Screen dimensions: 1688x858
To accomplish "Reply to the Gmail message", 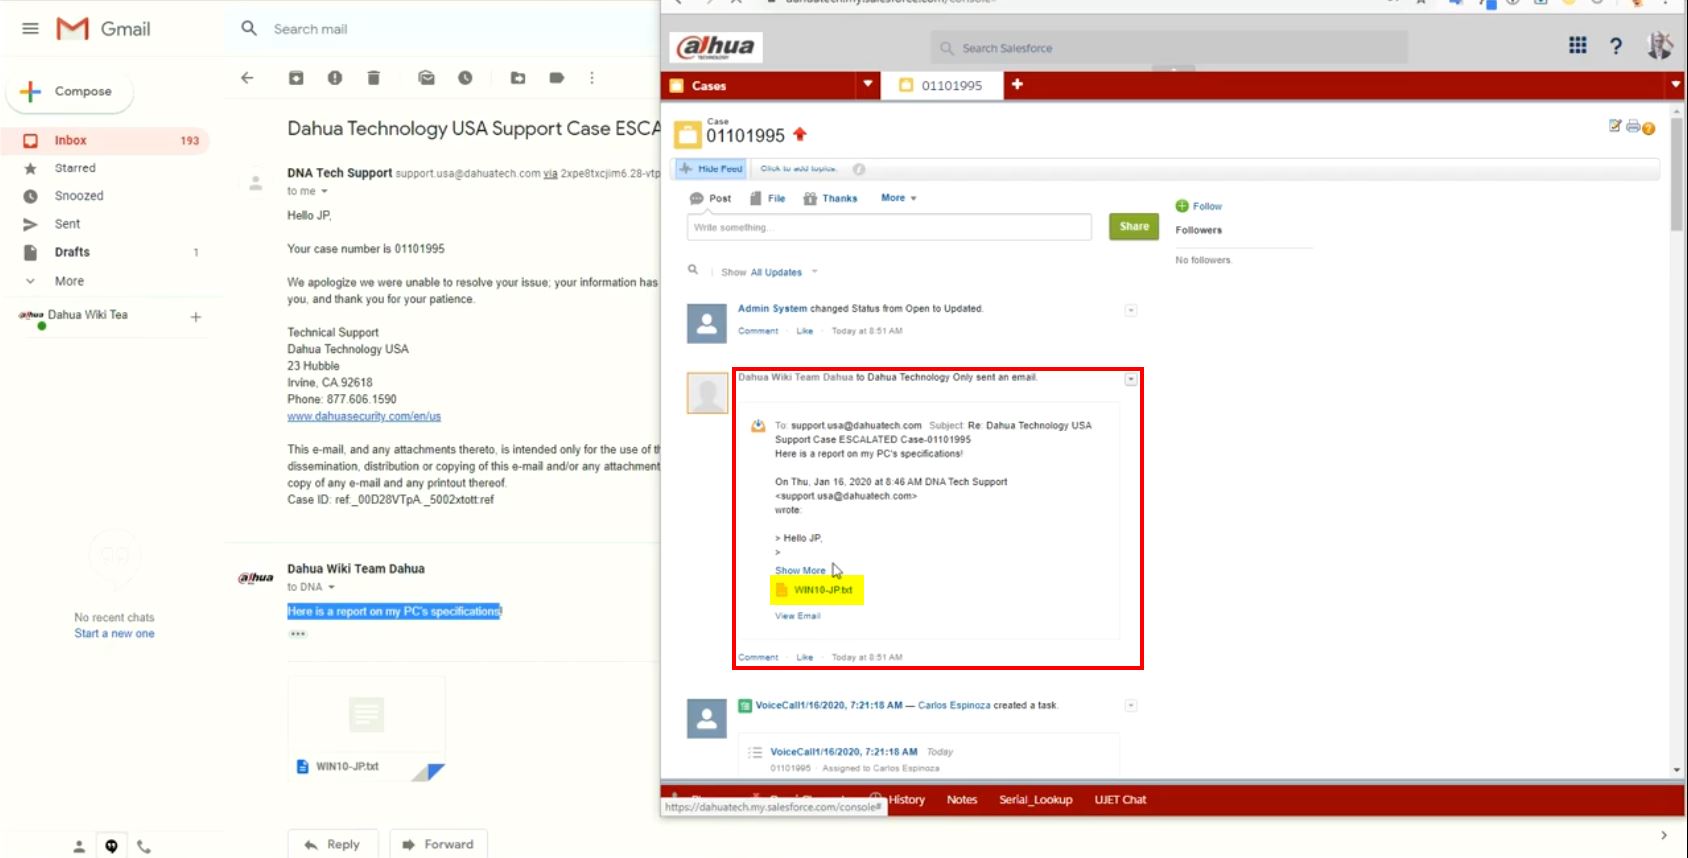I will click(x=332, y=844).
